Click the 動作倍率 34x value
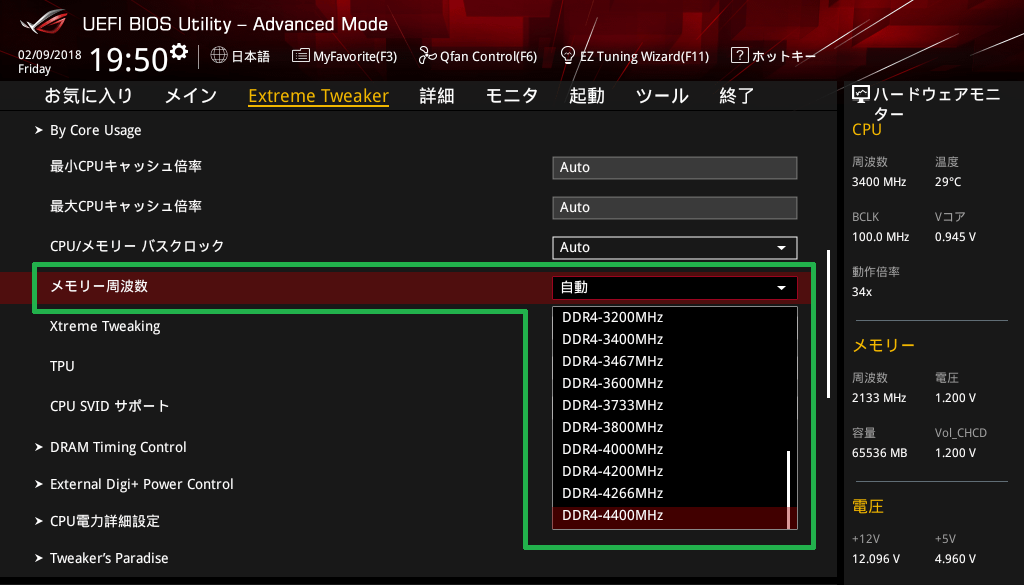The image size is (1024, 585). click(862, 292)
